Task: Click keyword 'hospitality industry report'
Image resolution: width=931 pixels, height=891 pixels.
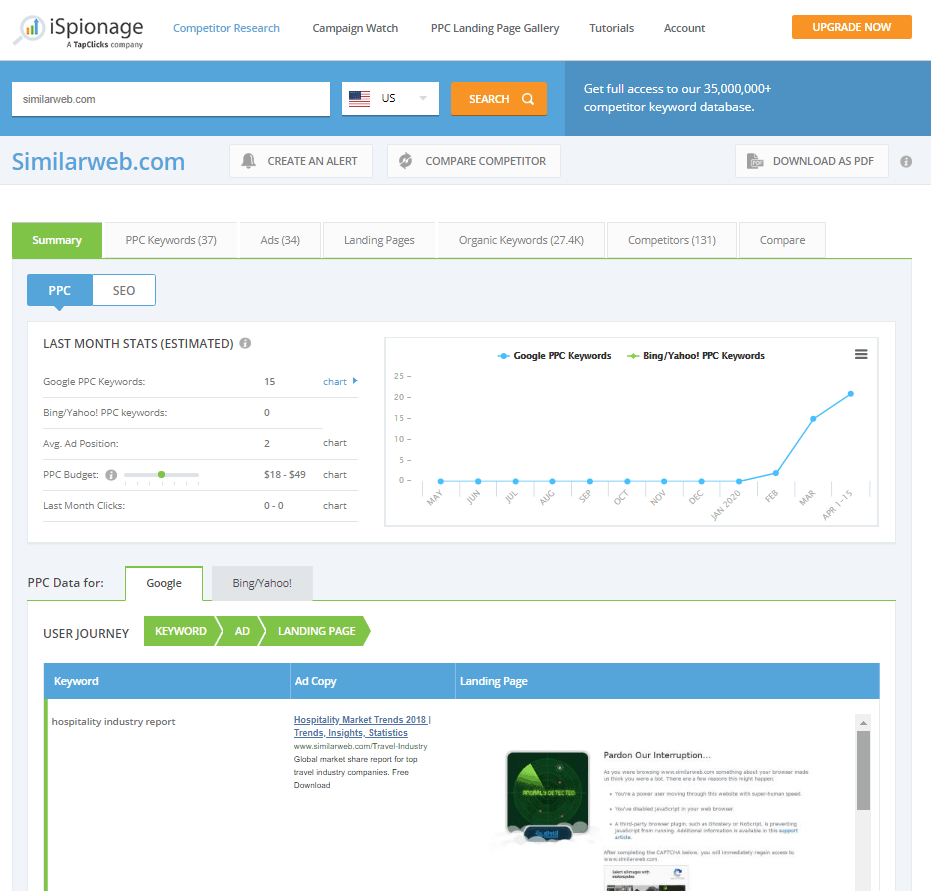Action: click(x=113, y=722)
